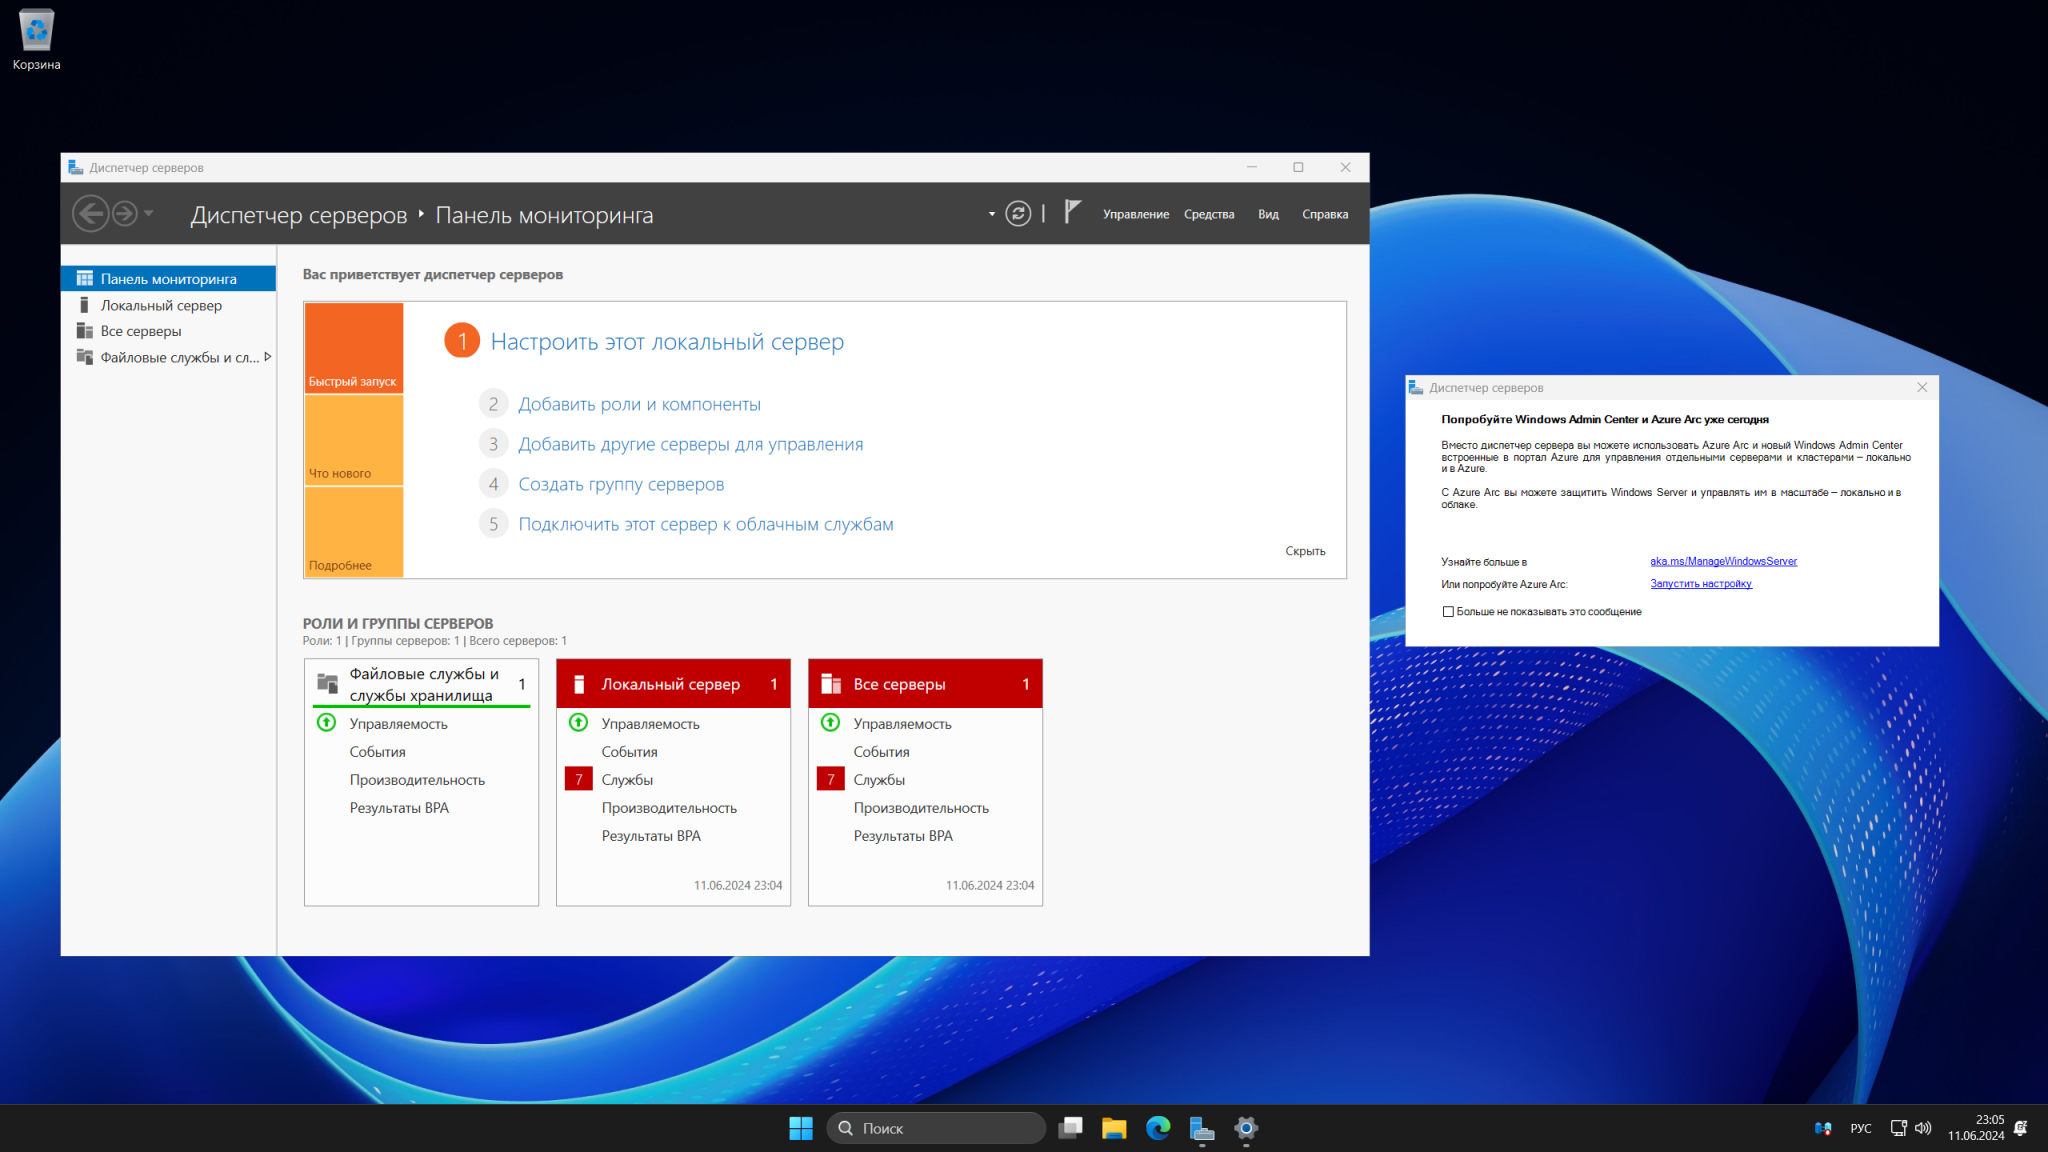Click the Local Server sidebar icon
The image size is (2048, 1152).
pos(85,305)
